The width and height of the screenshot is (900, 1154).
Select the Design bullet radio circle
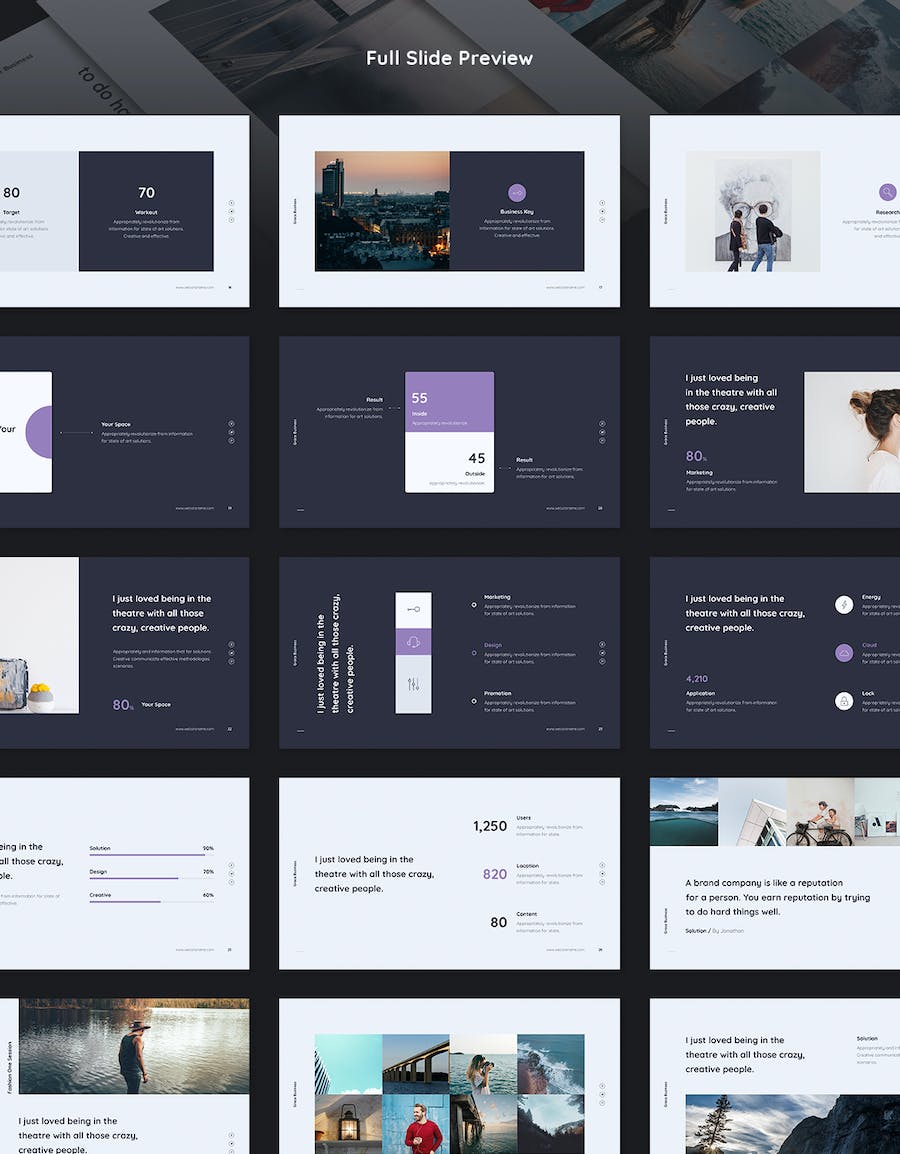click(474, 653)
